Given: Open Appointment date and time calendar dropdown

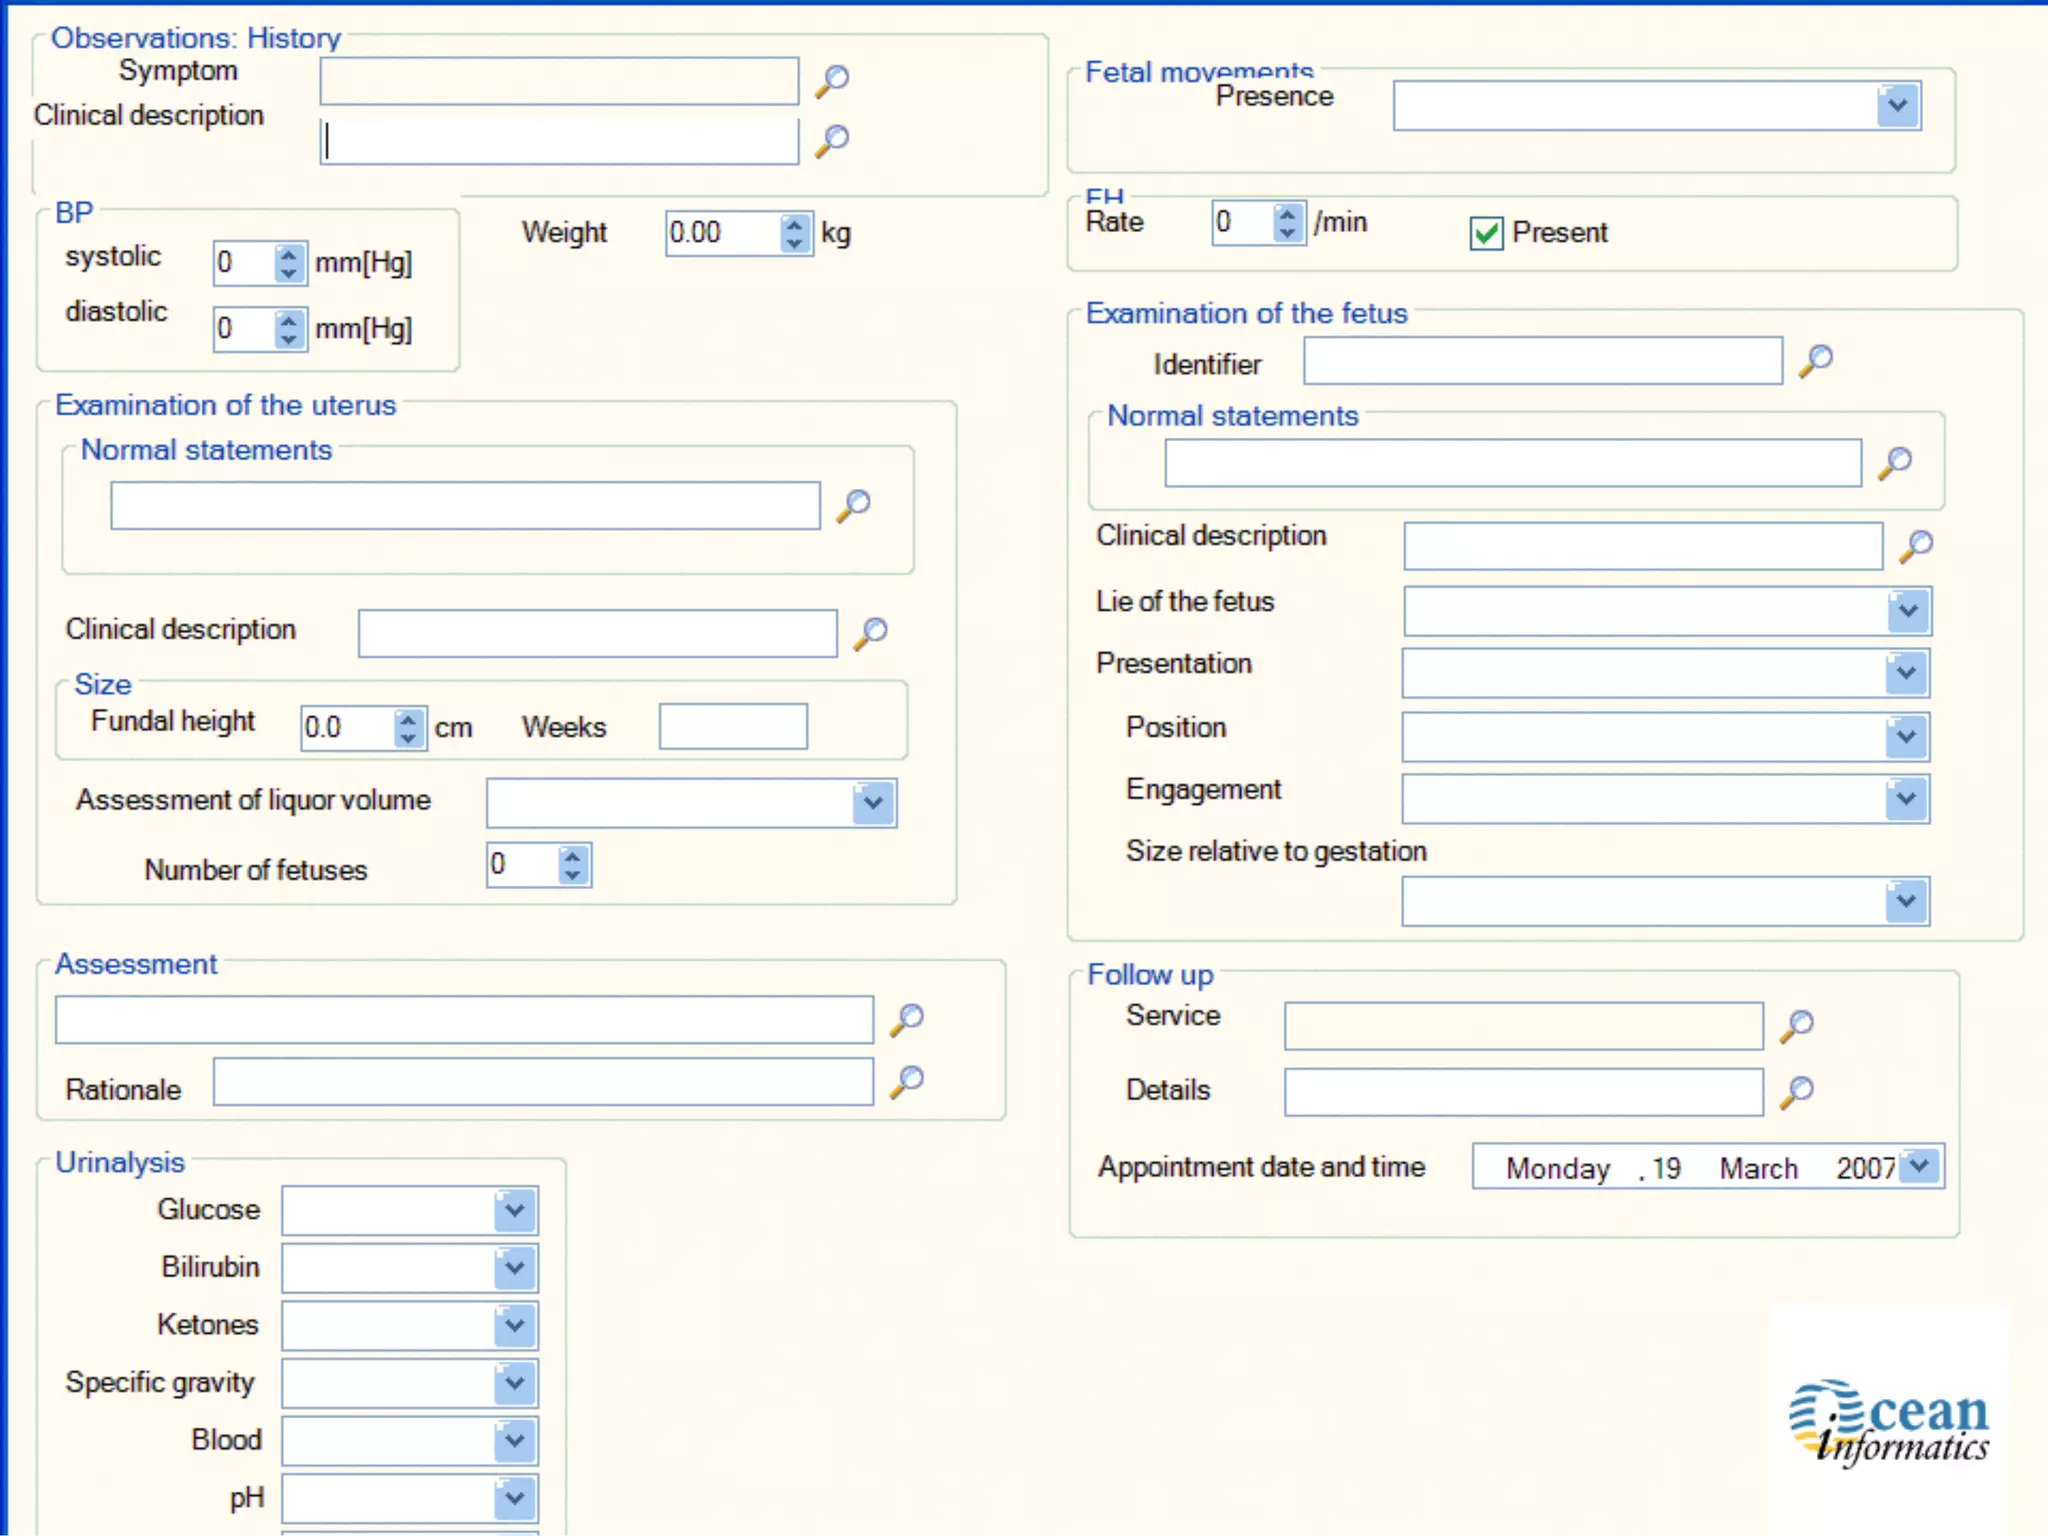Looking at the screenshot, I should pyautogui.click(x=1920, y=1166).
